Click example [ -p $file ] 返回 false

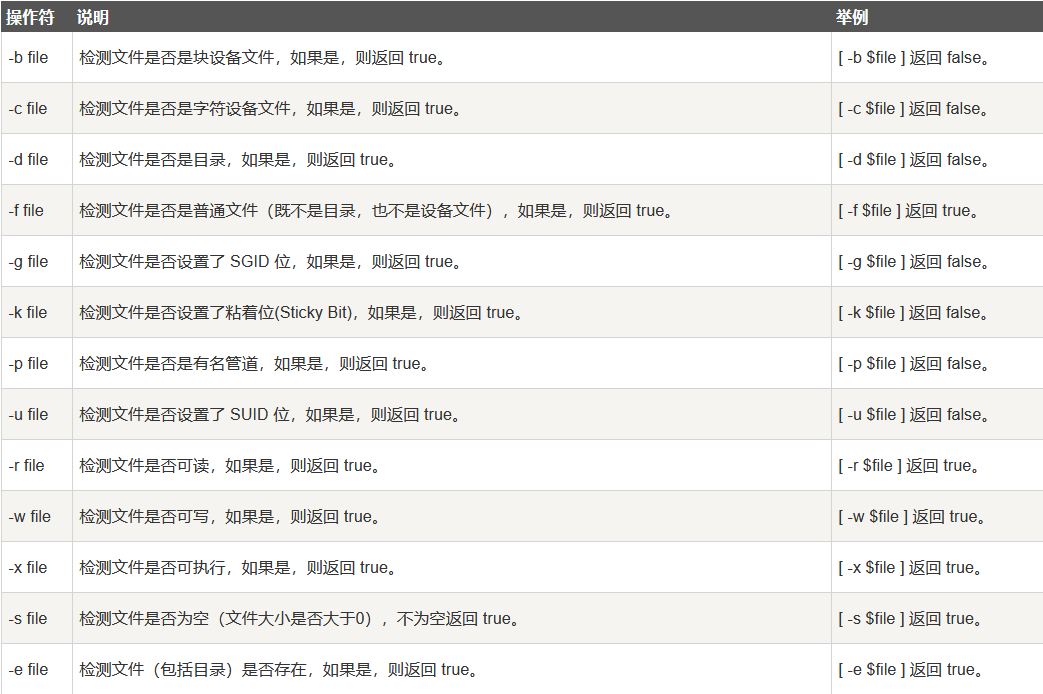click(913, 364)
